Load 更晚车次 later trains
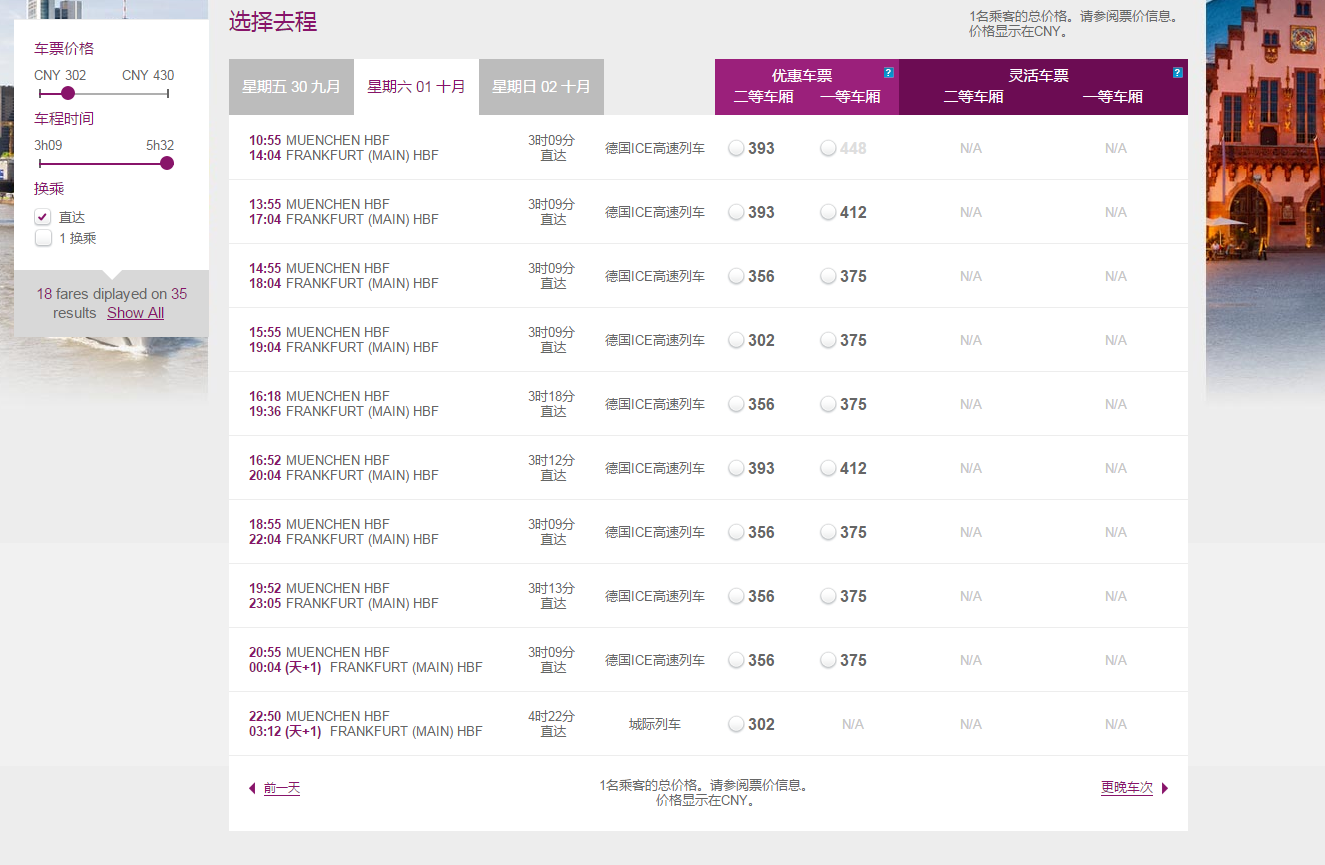Screen dimensions: 1325x865 tap(1127, 788)
